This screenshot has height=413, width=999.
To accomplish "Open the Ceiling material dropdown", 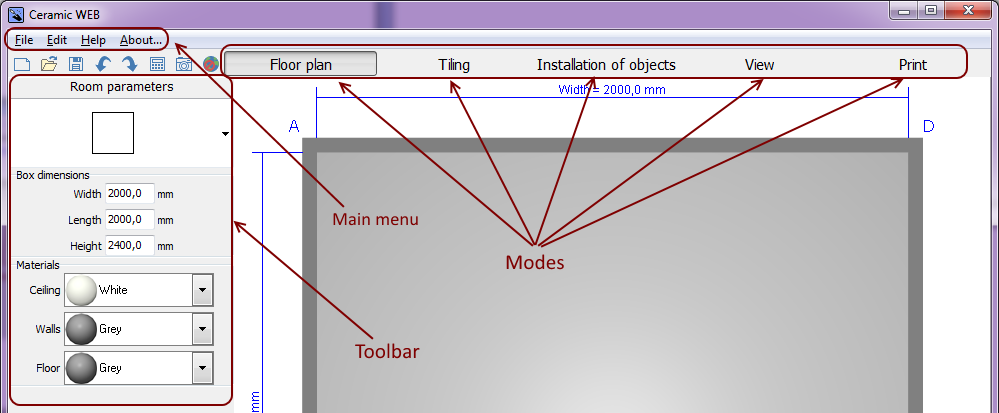I will coord(203,290).
